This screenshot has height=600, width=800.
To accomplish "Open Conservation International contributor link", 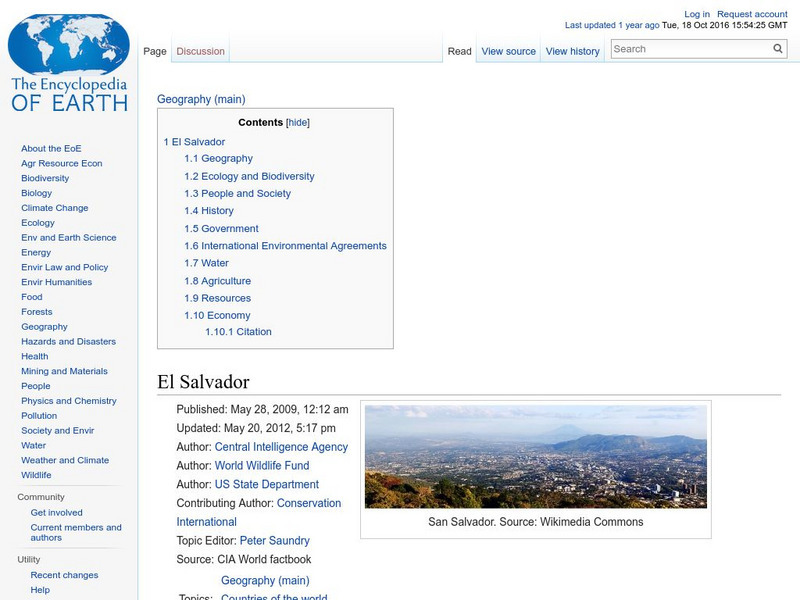I will [x=259, y=512].
